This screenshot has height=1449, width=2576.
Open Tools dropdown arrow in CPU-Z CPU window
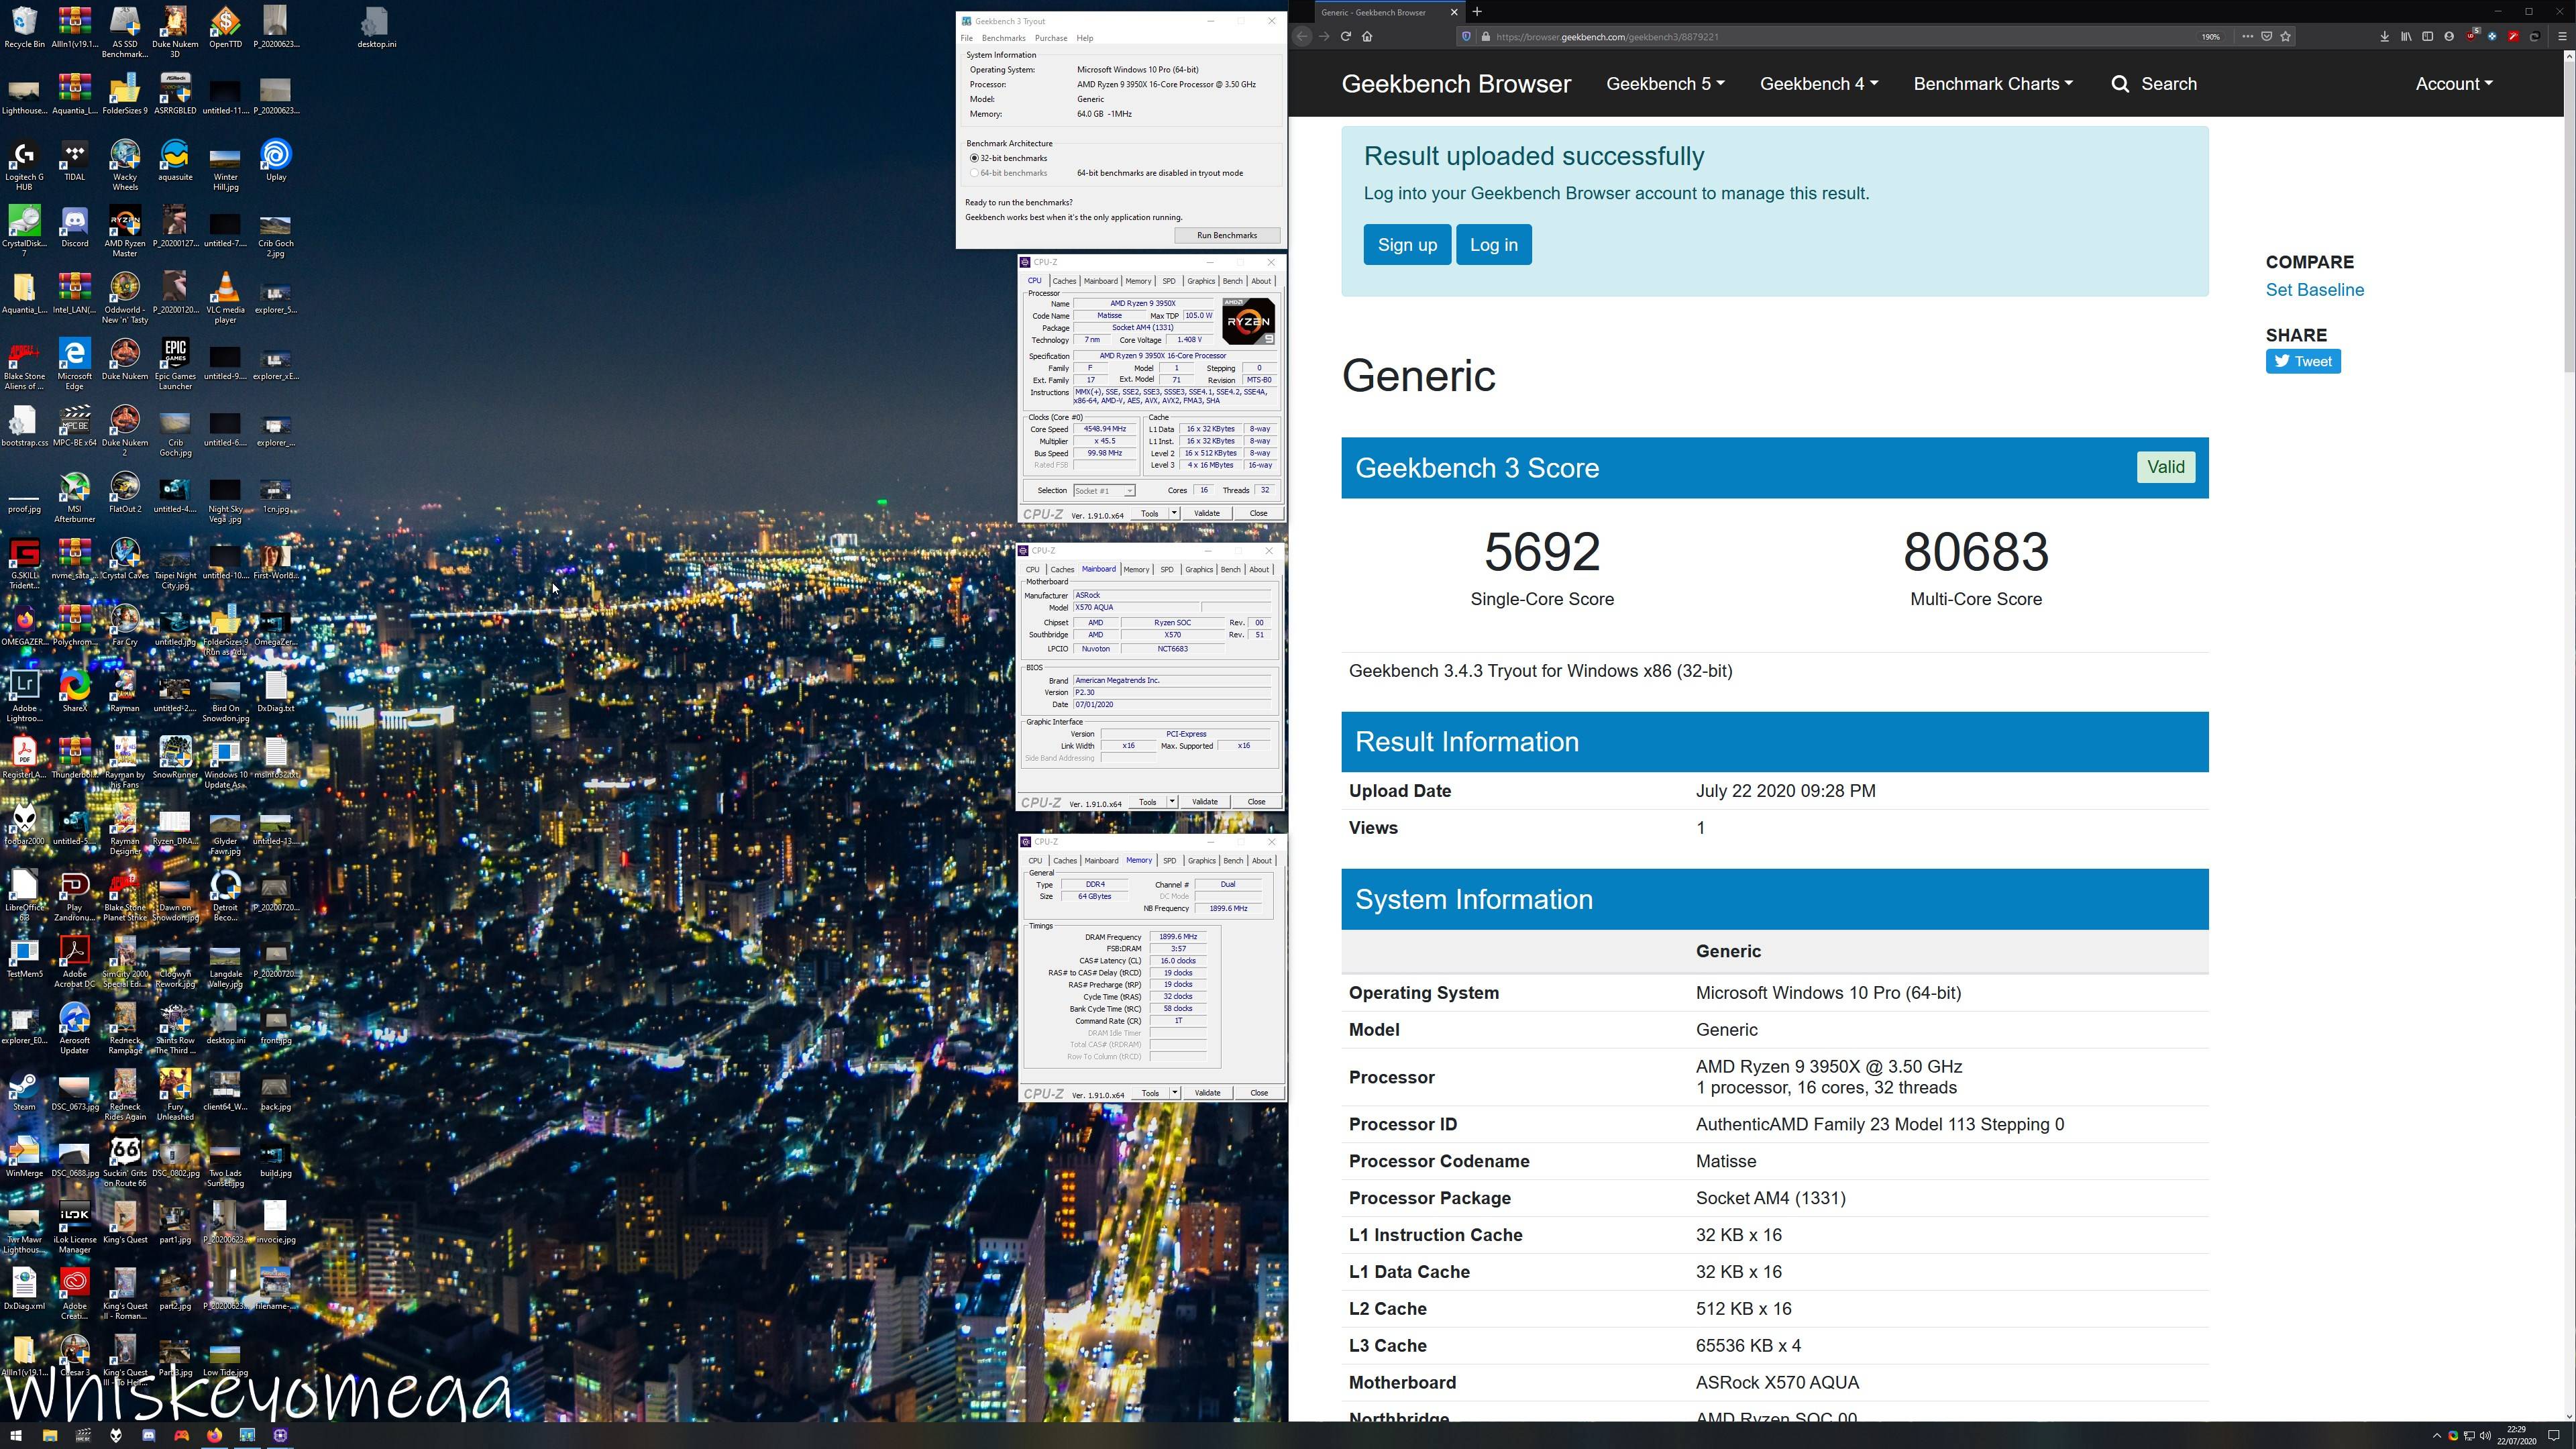pyautogui.click(x=1174, y=514)
